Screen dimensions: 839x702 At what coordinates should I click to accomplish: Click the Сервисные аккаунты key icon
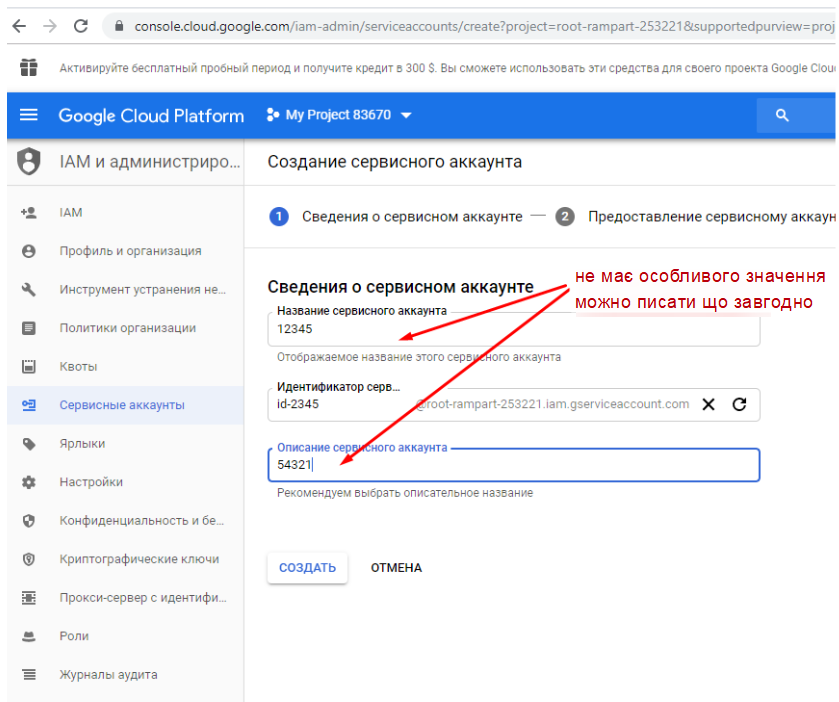pos(29,405)
